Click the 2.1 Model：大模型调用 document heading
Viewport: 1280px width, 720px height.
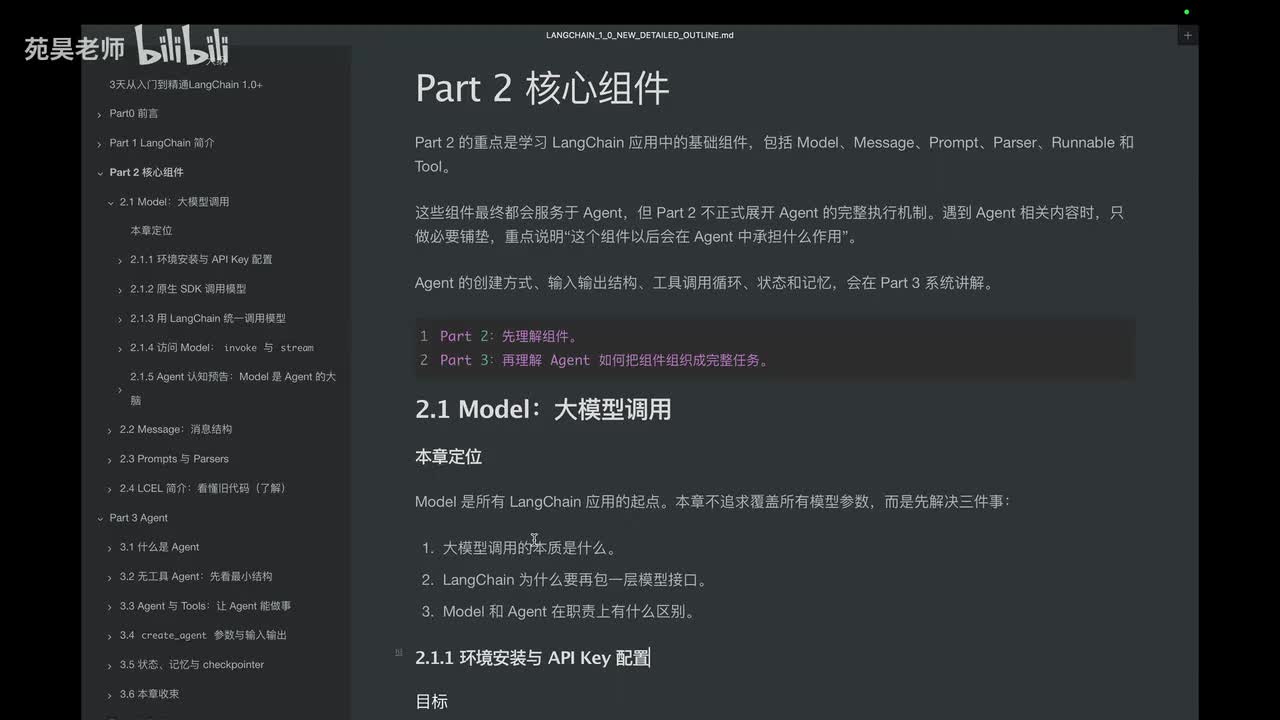pyautogui.click(x=543, y=409)
